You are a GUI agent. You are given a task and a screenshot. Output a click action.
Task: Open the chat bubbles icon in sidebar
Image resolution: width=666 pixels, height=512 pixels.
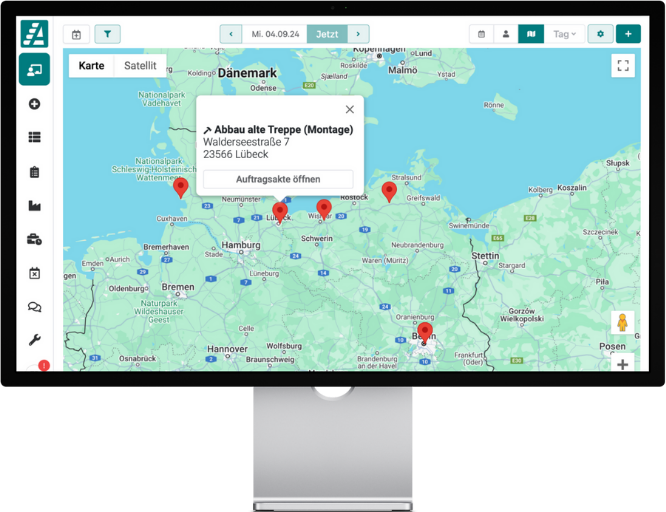[x=34, y=308]
